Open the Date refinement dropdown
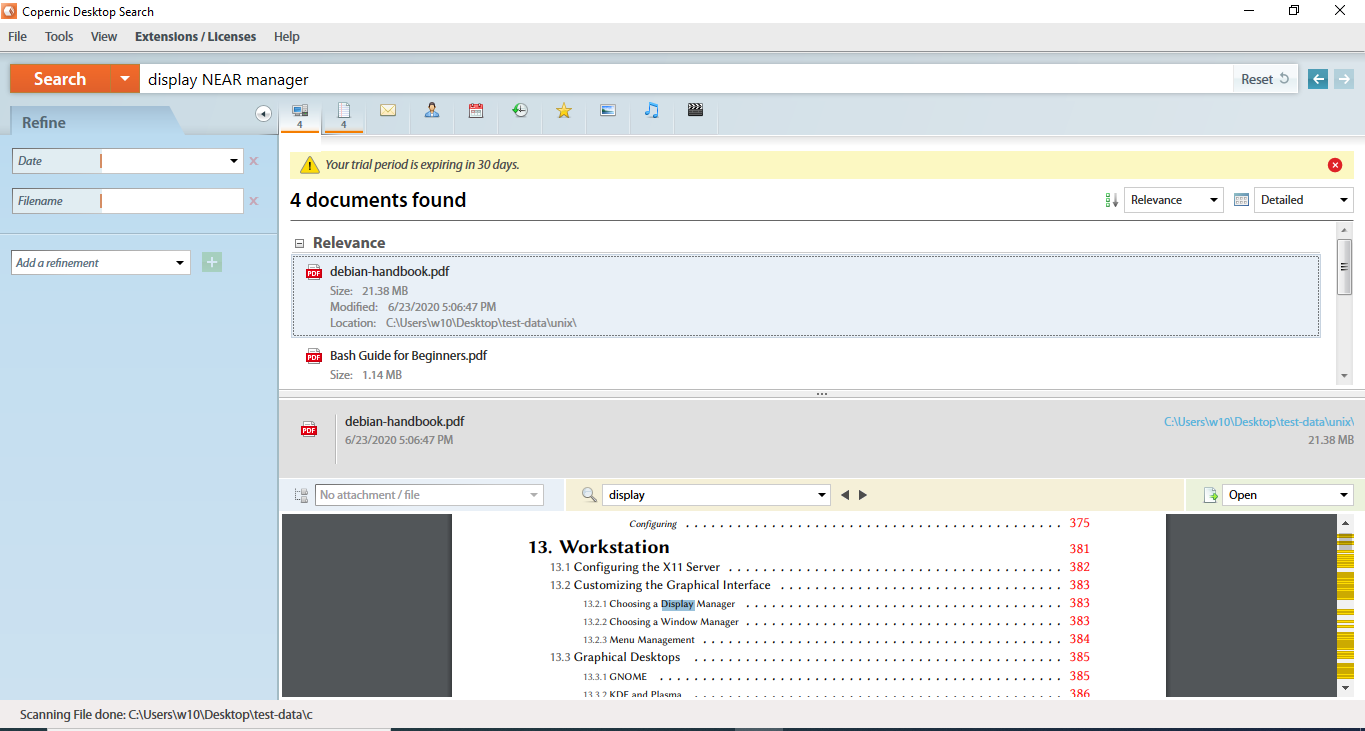Image resolution: width=1365 pixels, height=731 pixels. click(233, 161)
